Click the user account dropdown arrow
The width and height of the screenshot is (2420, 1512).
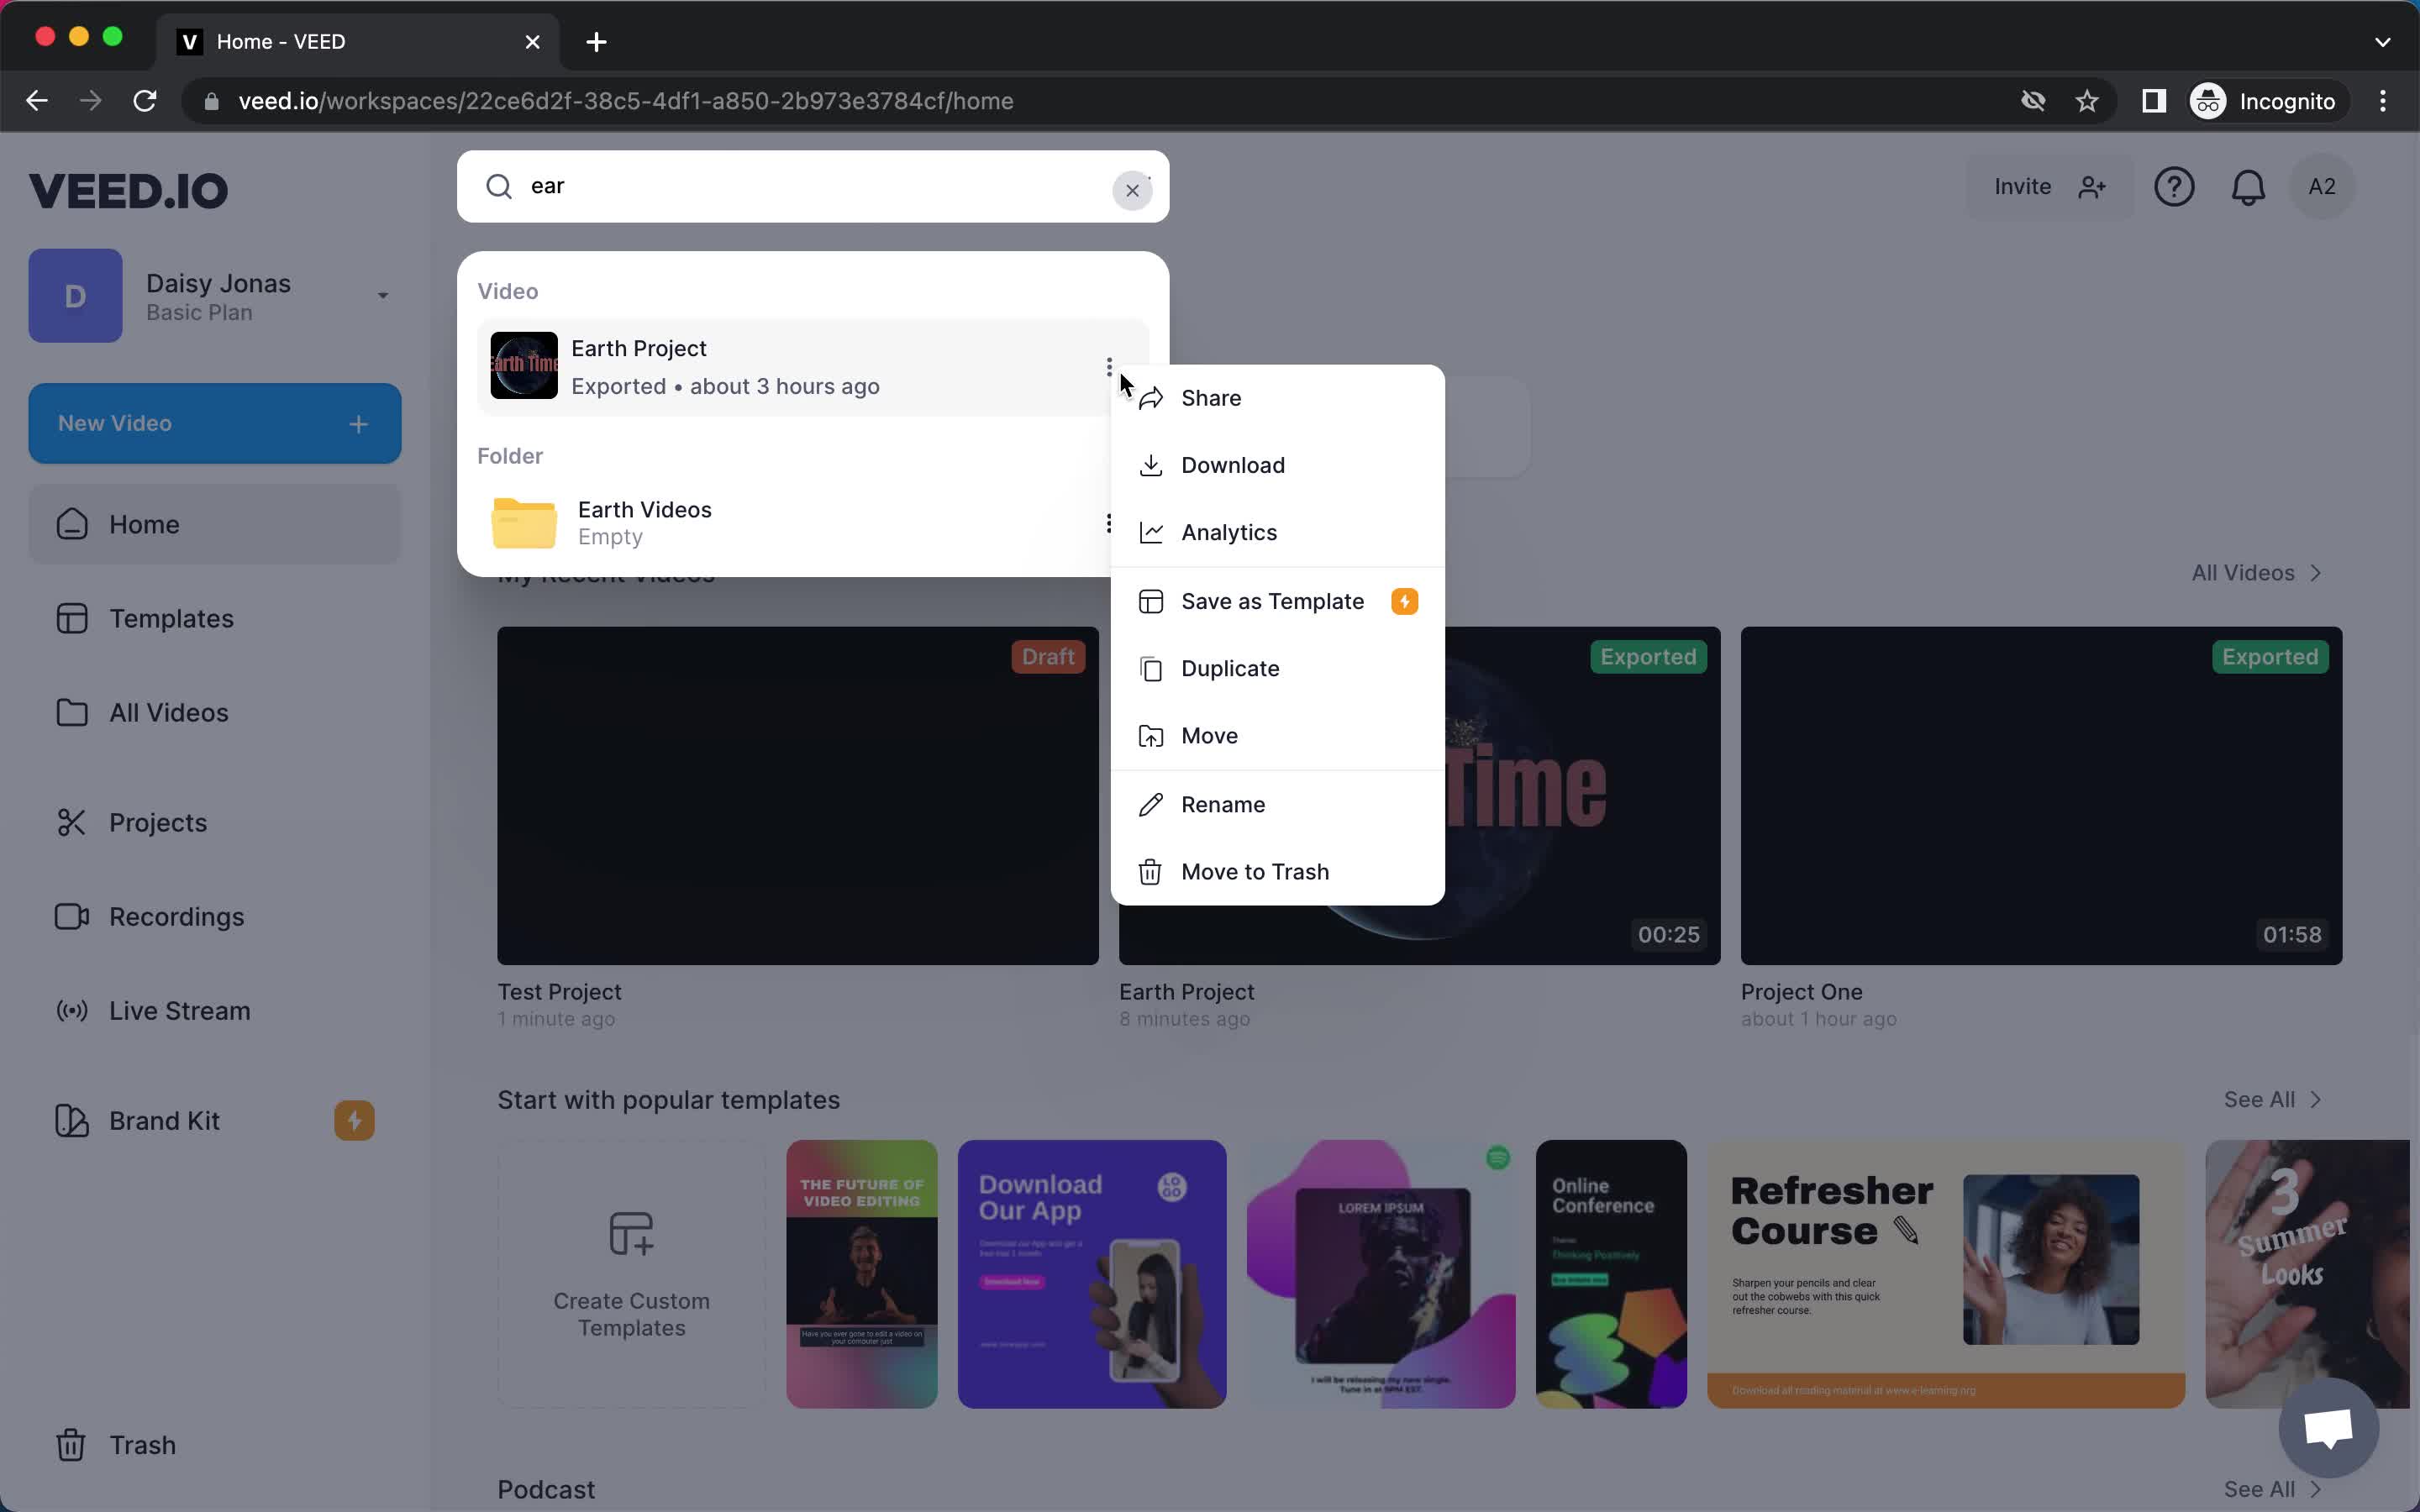(381, 297)
